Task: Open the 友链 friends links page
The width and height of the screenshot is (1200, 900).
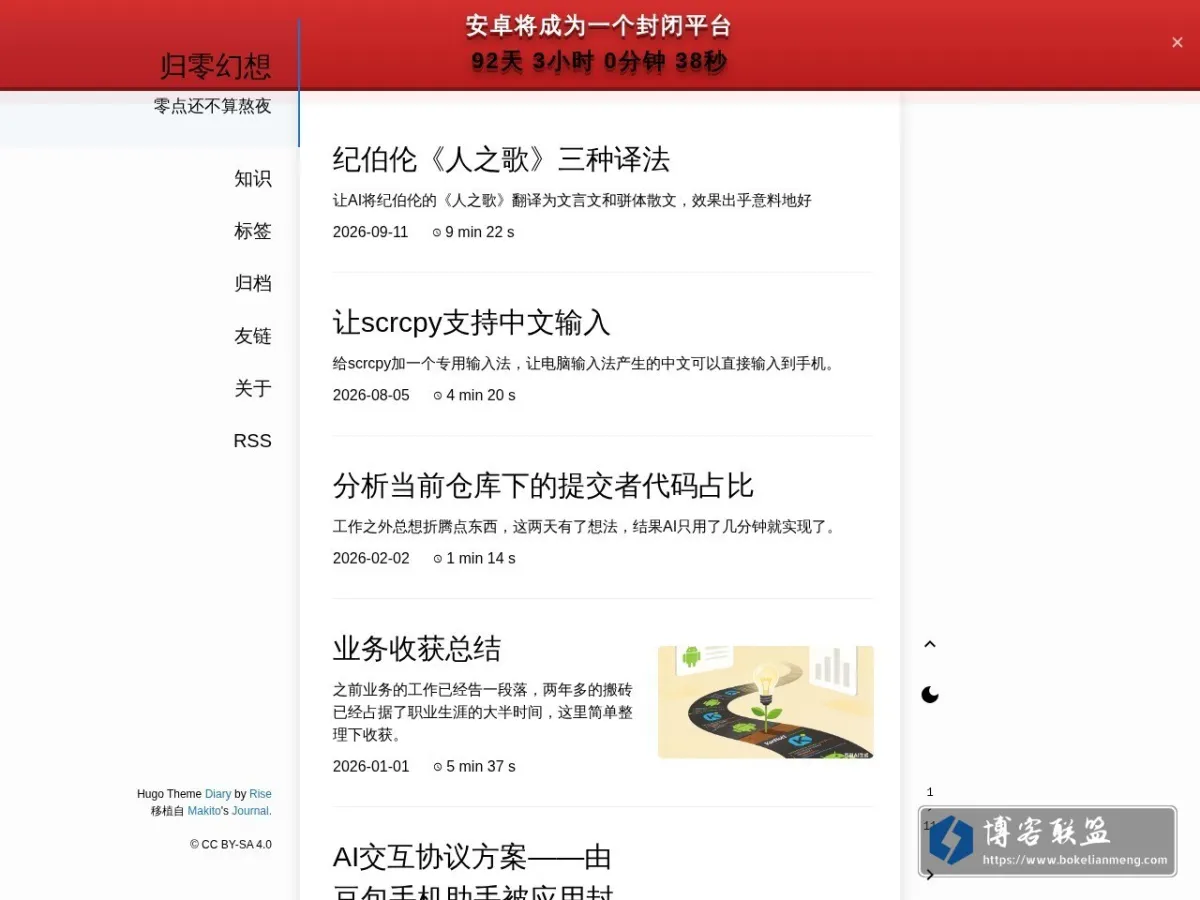Action: pyautogui.click(x=253, y=336)
